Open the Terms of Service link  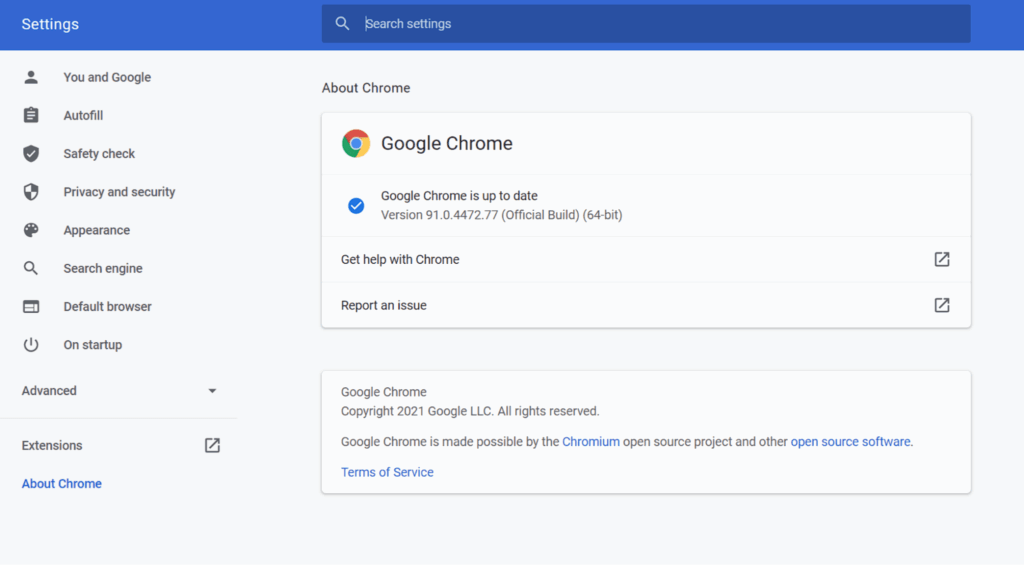tap(387, 472)
